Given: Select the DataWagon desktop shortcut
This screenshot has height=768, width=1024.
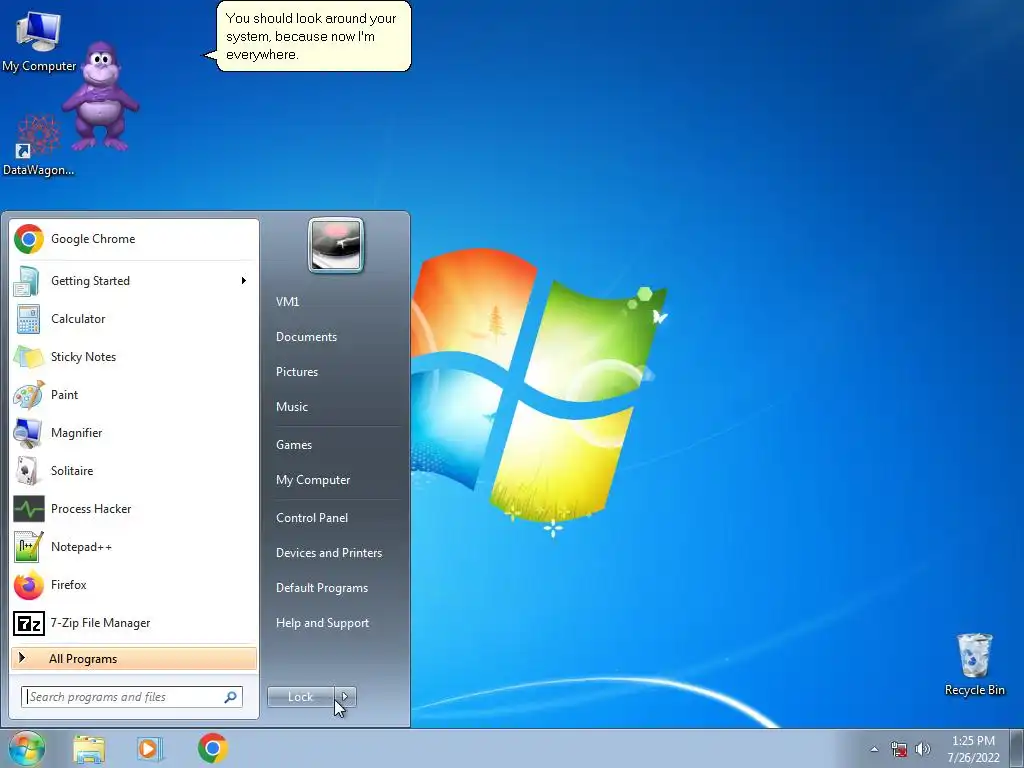Looking at the screenshot, I should pyautogui.click(x=38, y=145).
